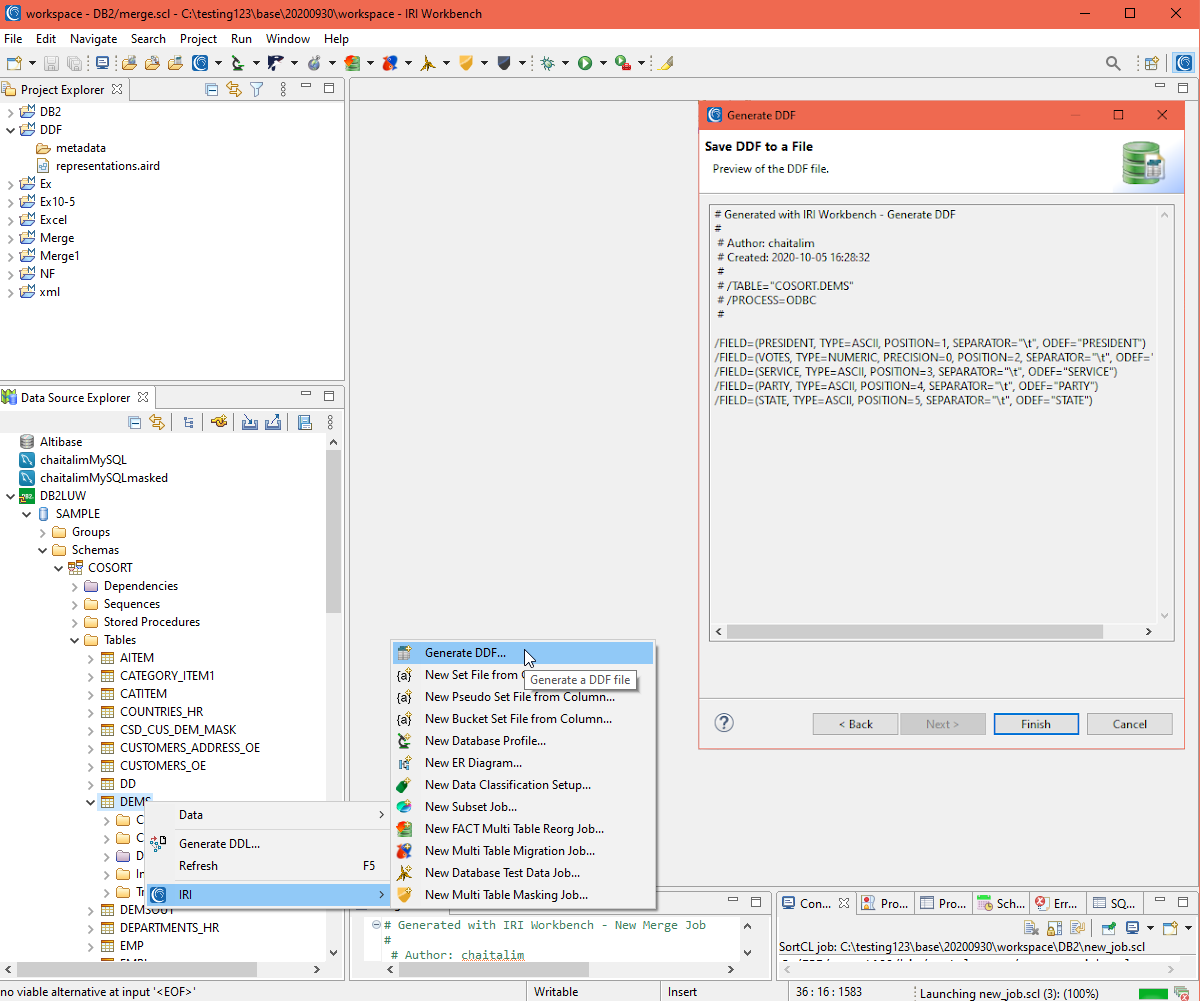
Task: Select representations.aird file in Project Explorer
Action: (x=98, y=166)
